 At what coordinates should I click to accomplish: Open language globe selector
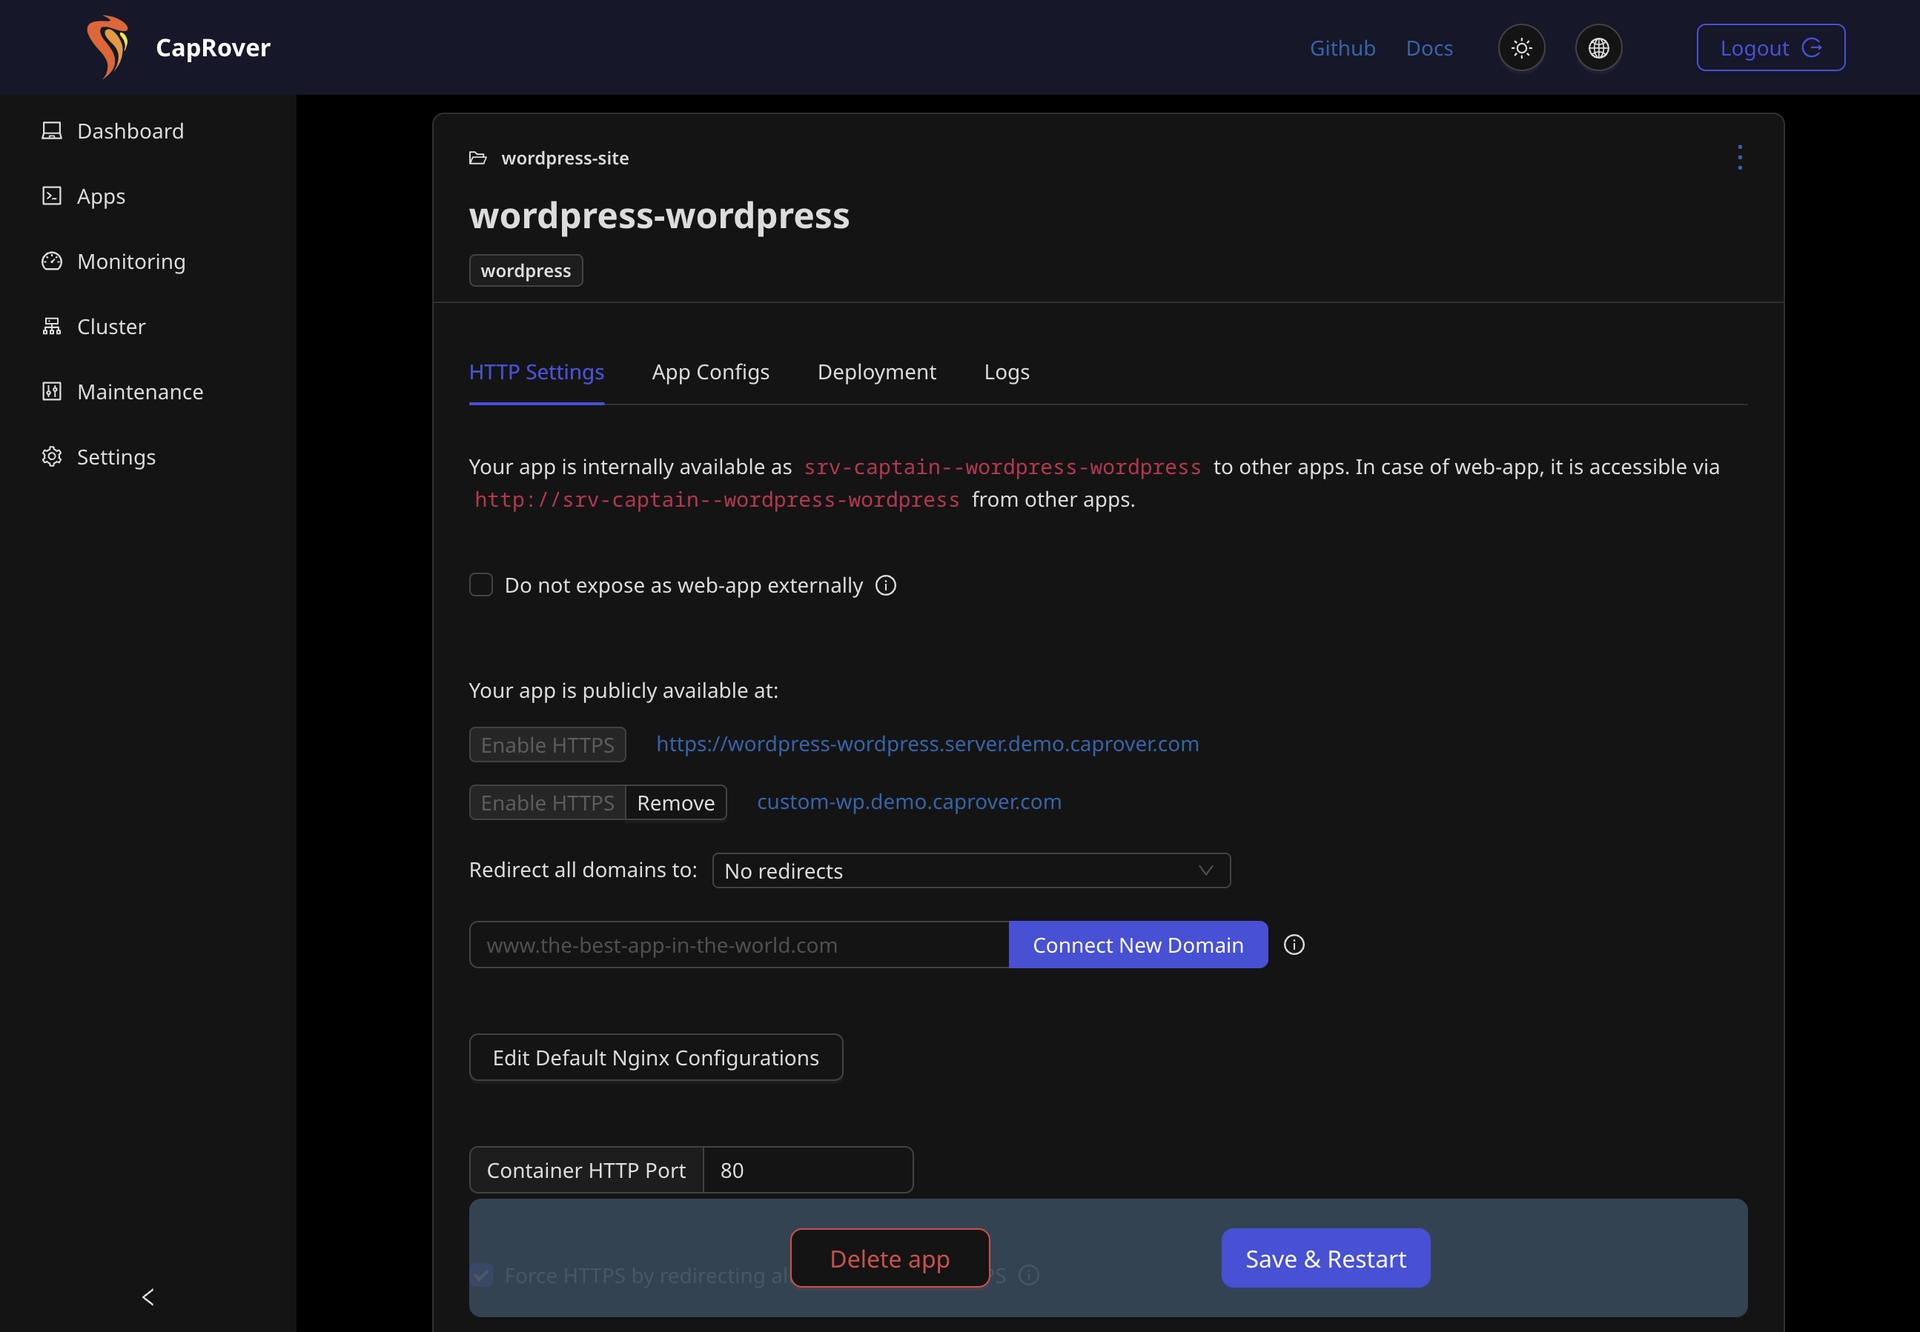tap(1598, 48)
